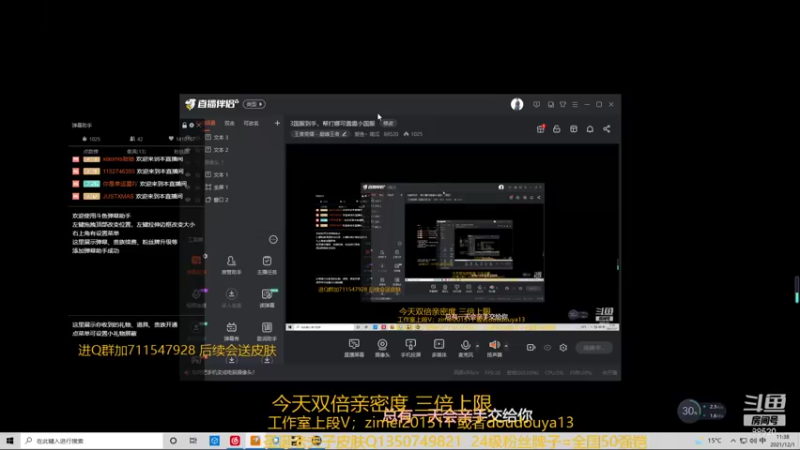Viewport: 800px width, 450px height.
Task: Toggle lock on the 全屏 1 source
Action: 198,187
